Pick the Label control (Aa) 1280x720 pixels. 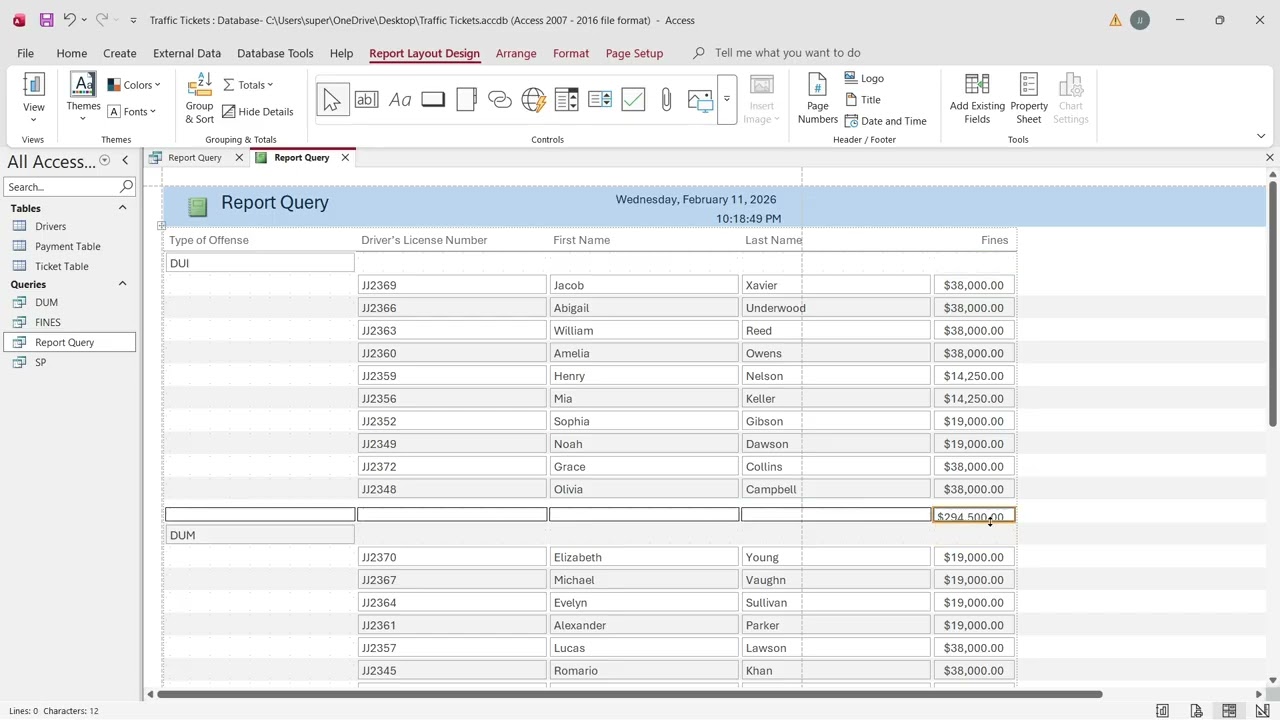point(399,100)
